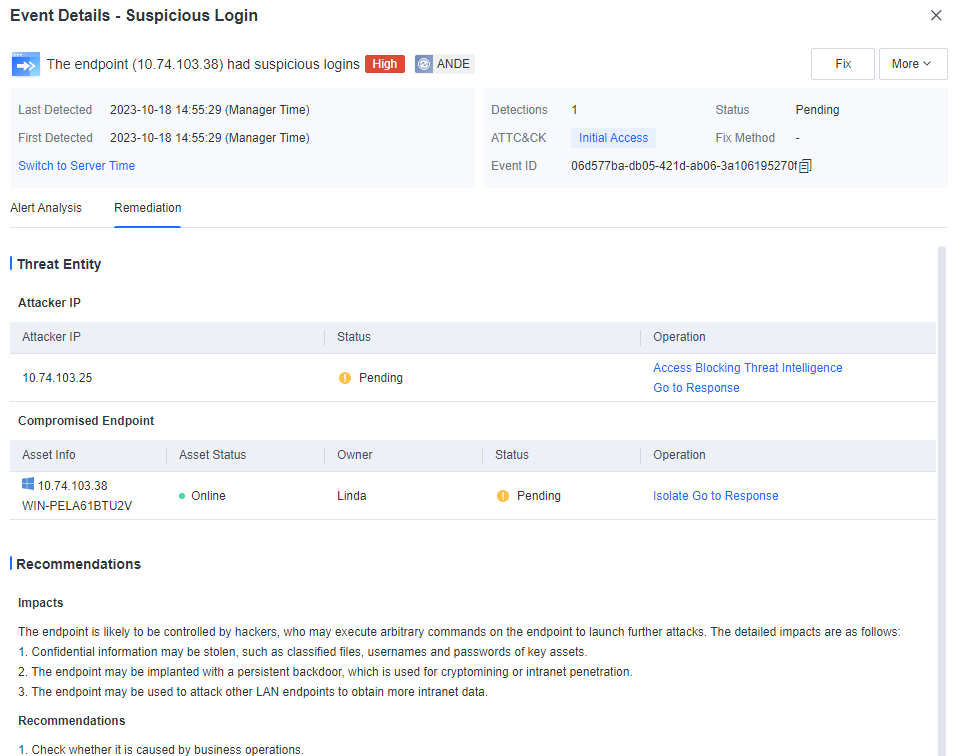The height and width of the screenshot is (756, 963).
Task: Select the Remediation tab
Action: (x=148, y=208)
